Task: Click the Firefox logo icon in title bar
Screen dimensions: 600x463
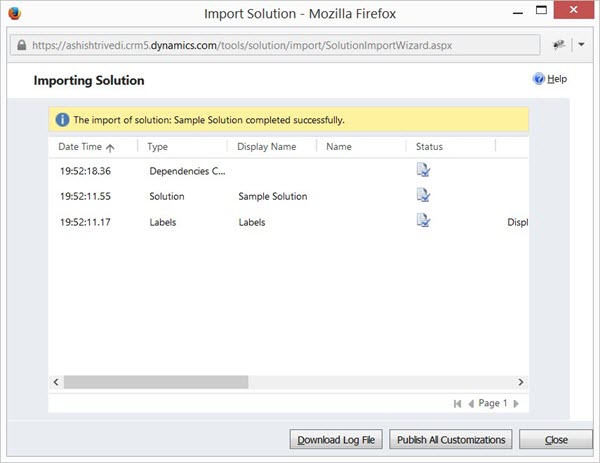Action: point(14,15)
